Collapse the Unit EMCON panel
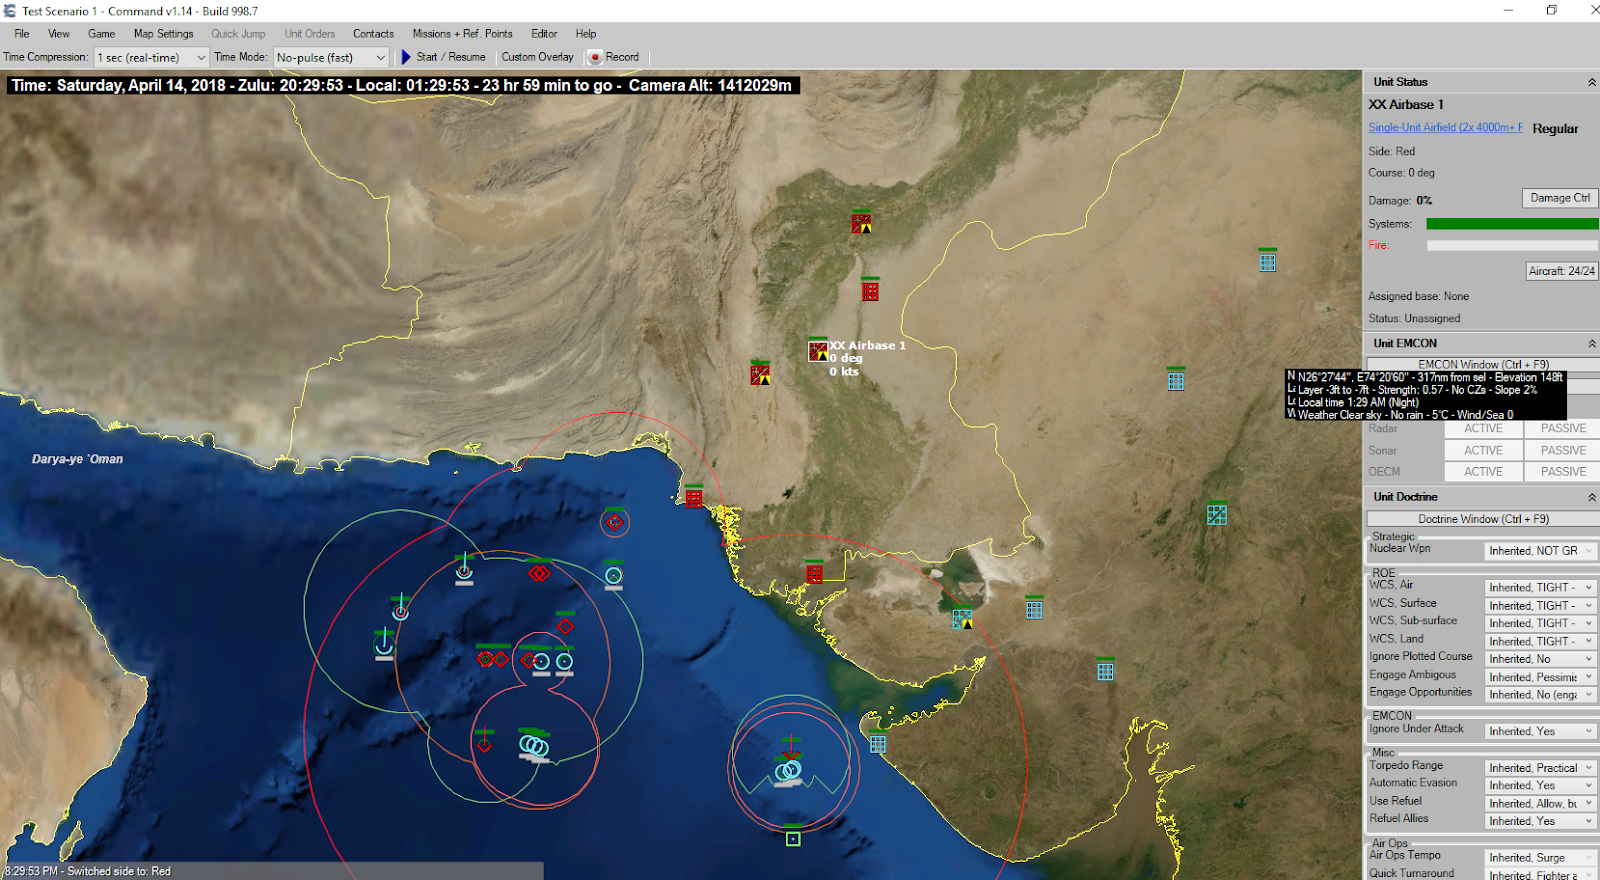 click(x=1592, y=343)
